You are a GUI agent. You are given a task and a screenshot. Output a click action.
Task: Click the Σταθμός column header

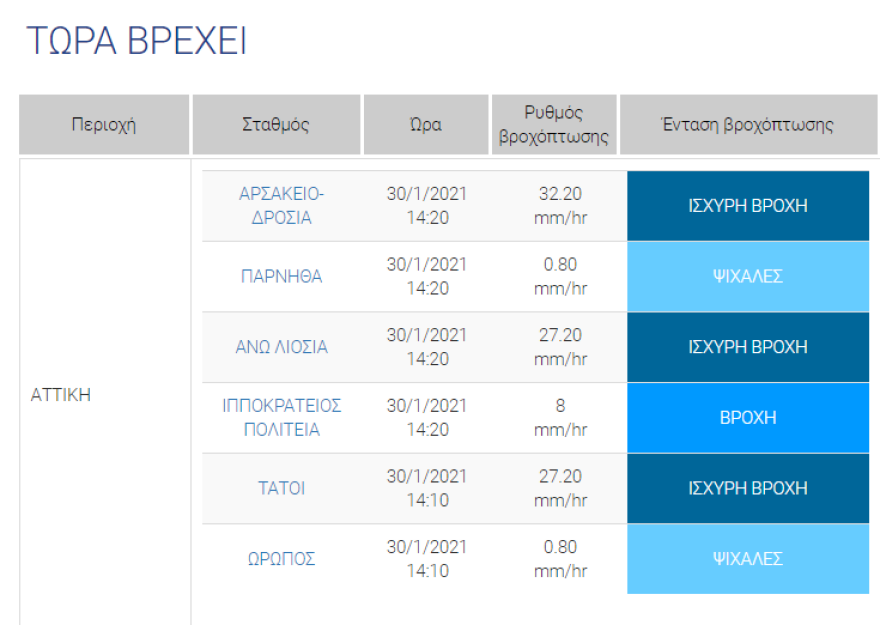click(276, 125)
